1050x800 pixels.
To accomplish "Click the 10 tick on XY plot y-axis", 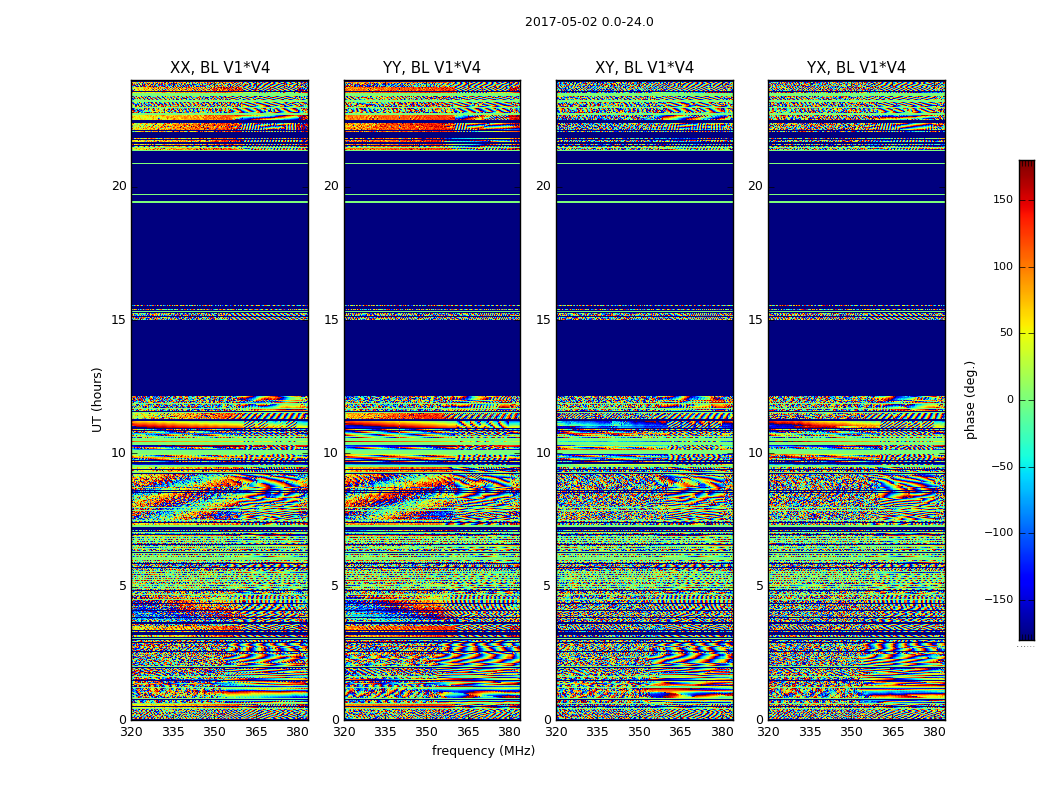I will 543,453.
